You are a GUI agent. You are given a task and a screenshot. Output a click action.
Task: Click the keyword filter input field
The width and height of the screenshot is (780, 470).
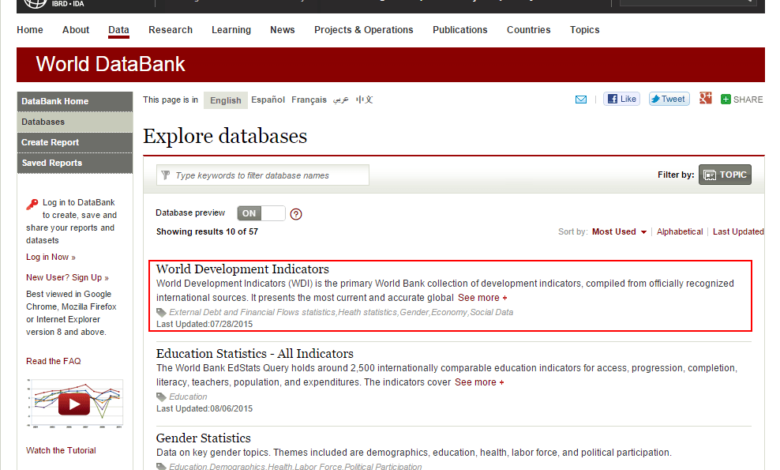[x=263, y=175]
